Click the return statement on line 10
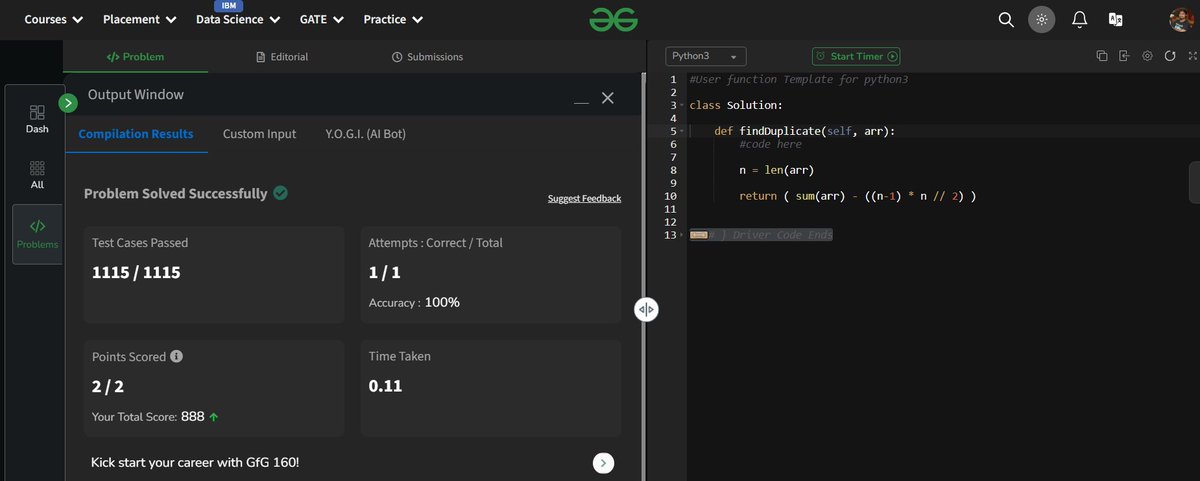1200x481 pixels. point(857,196)
